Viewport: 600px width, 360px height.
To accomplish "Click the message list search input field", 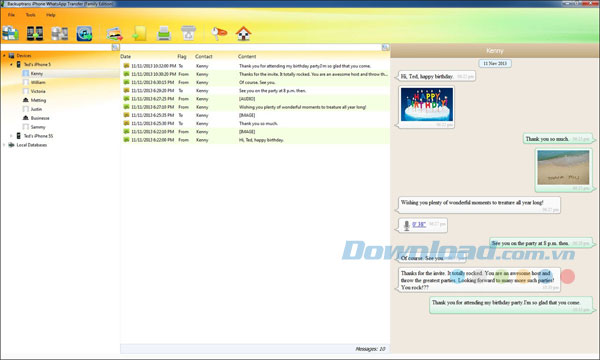I will point(251,47).
